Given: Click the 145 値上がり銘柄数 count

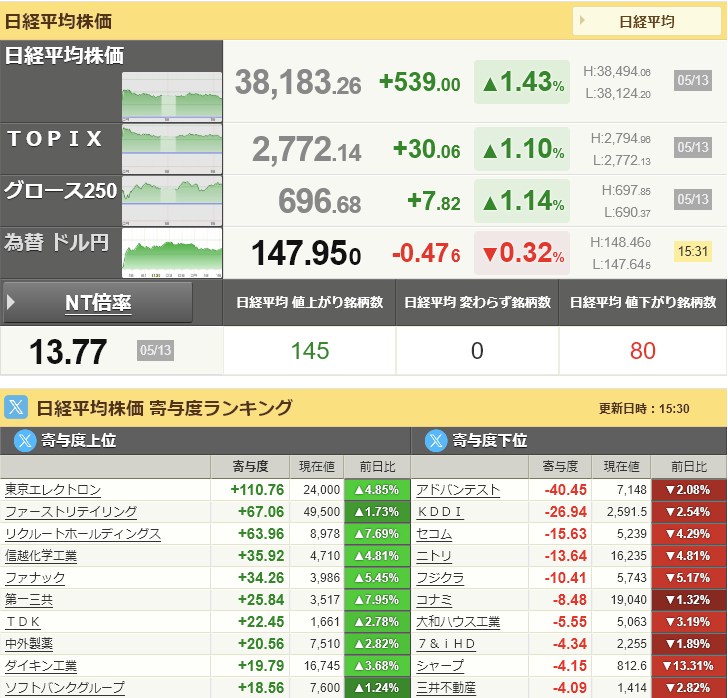Looking at the screenshot, I should 310,351.
